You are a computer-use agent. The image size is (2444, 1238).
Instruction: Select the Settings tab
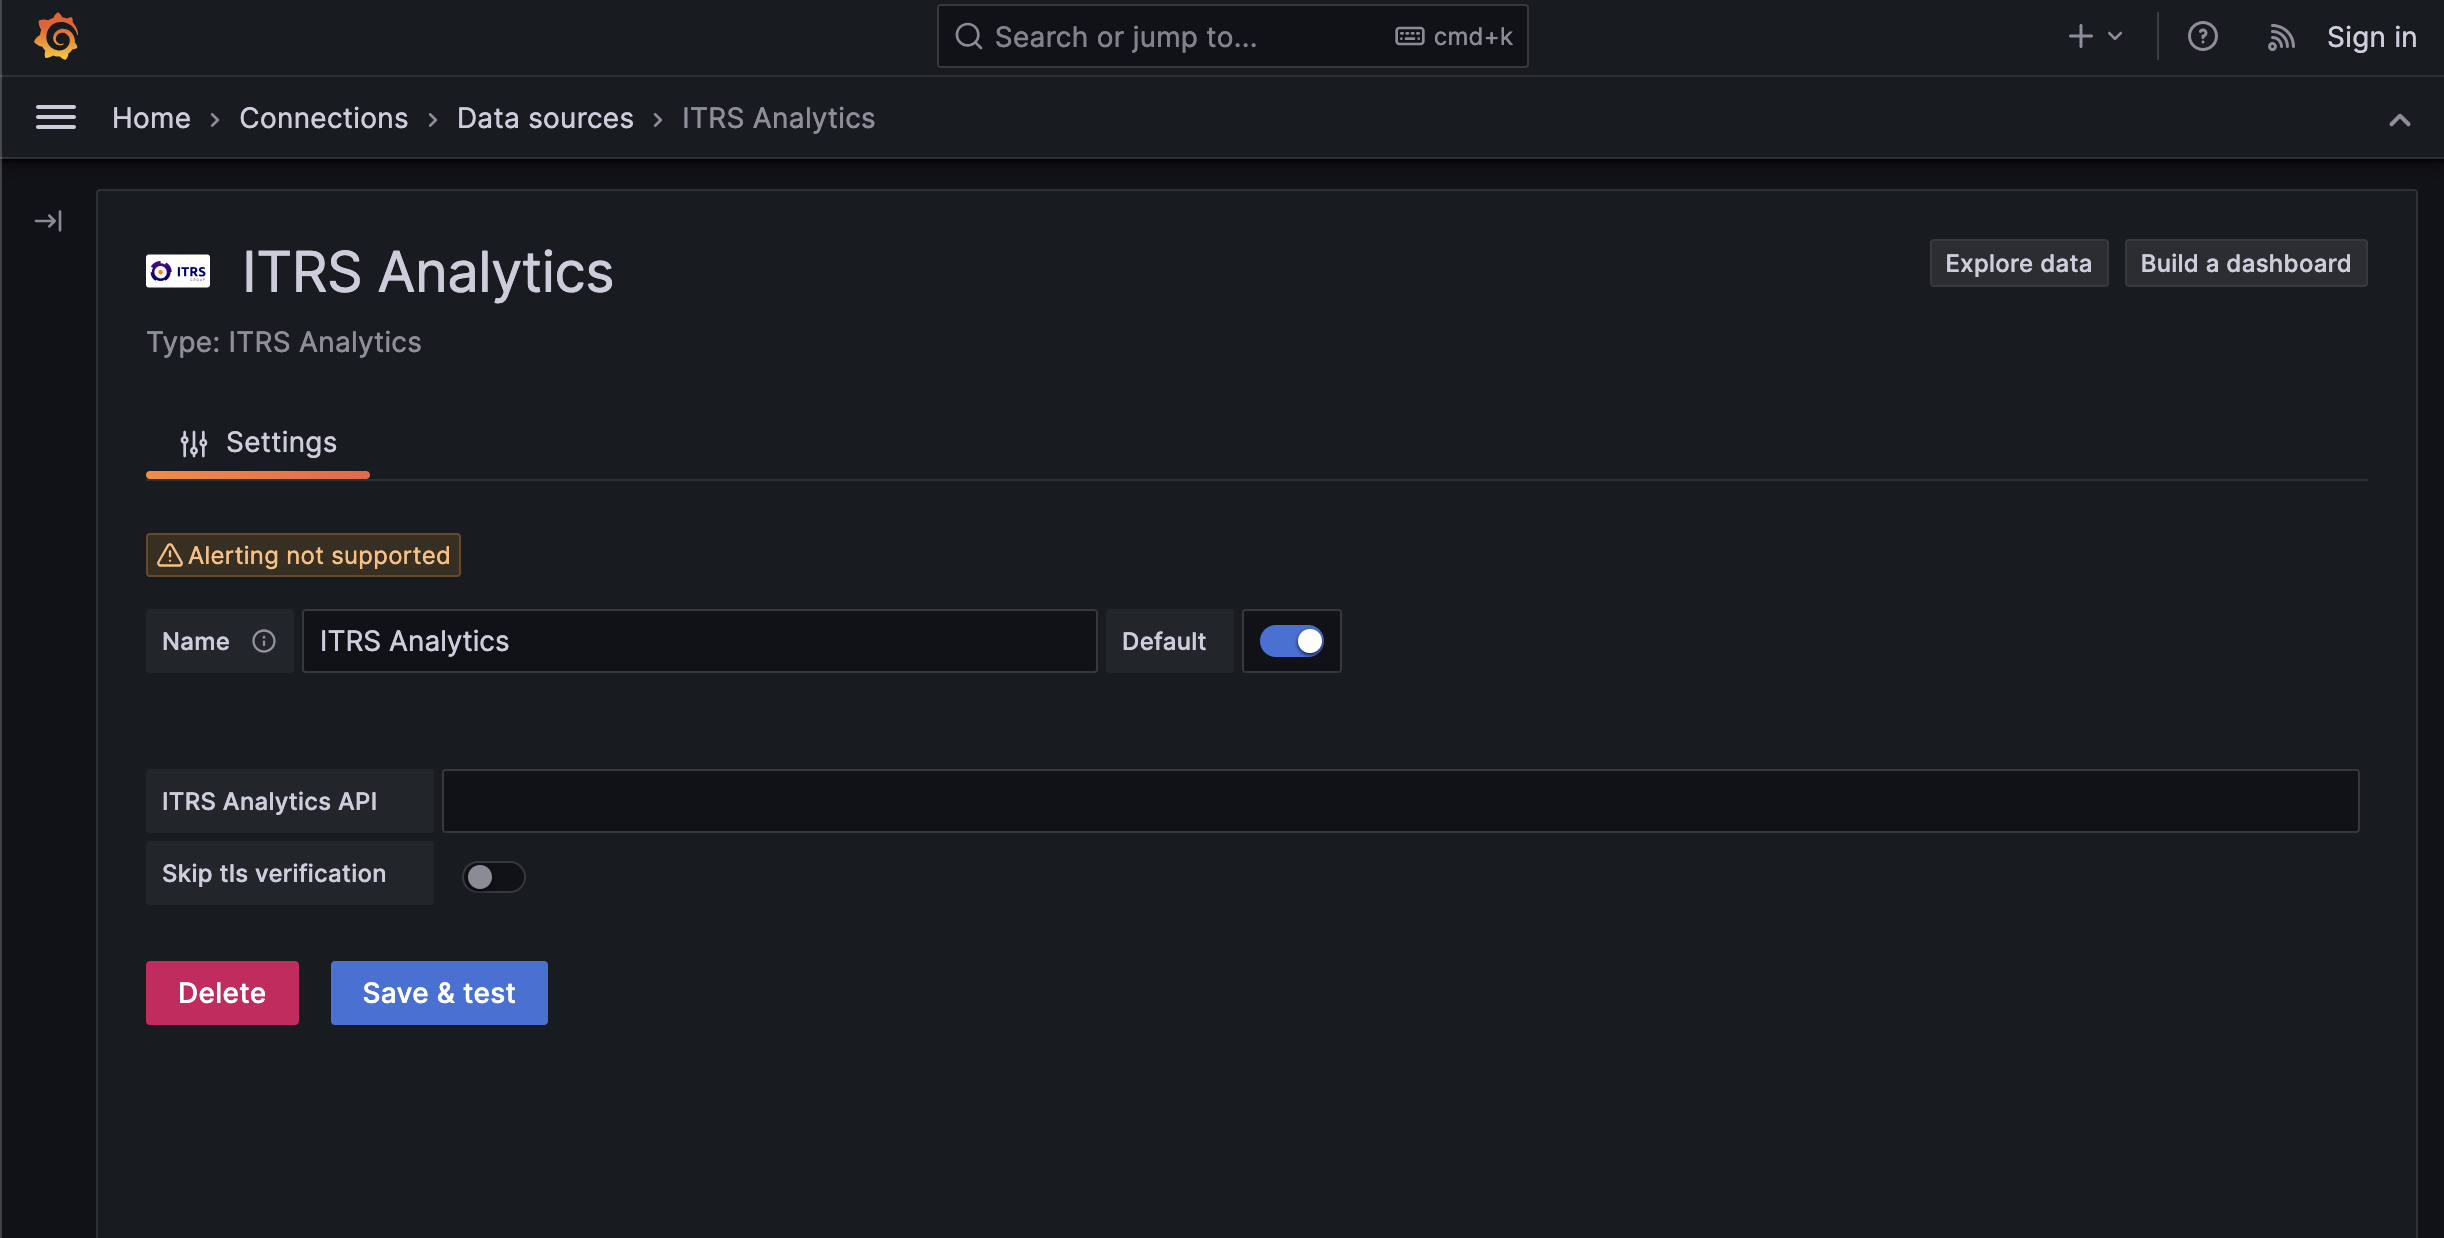click(x=258, y=443)
